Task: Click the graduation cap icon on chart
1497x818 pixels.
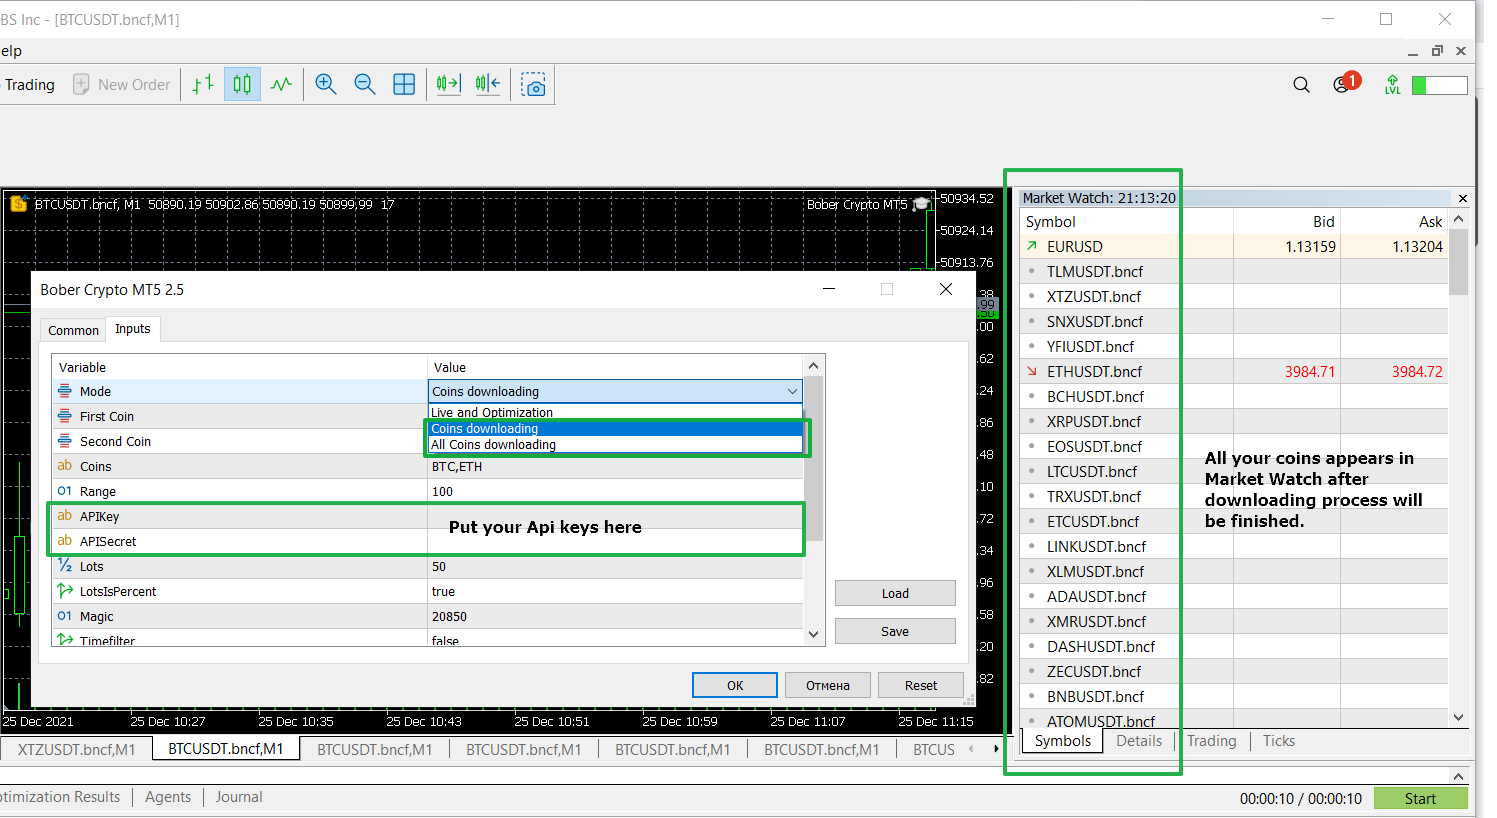Action: tap(922, 204)
